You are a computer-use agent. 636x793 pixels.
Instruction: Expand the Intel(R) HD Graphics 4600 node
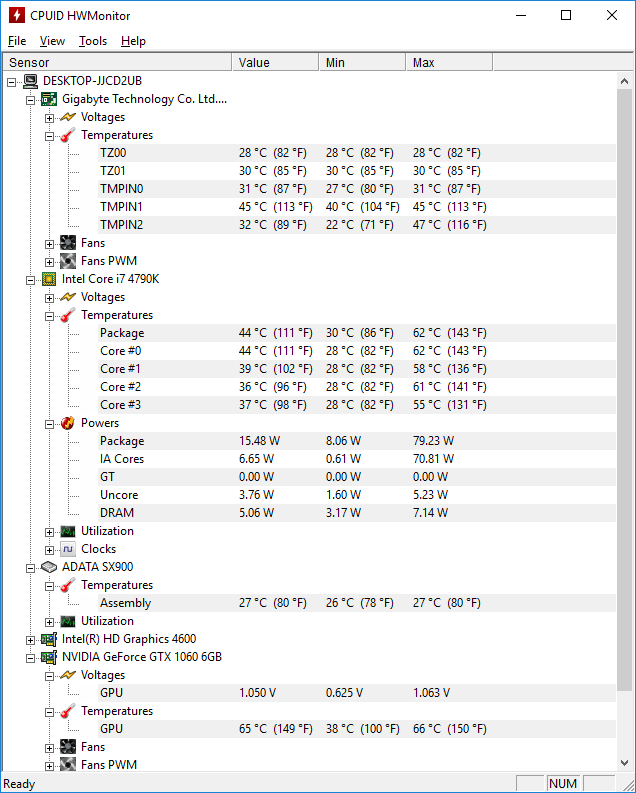pos(30,640)
